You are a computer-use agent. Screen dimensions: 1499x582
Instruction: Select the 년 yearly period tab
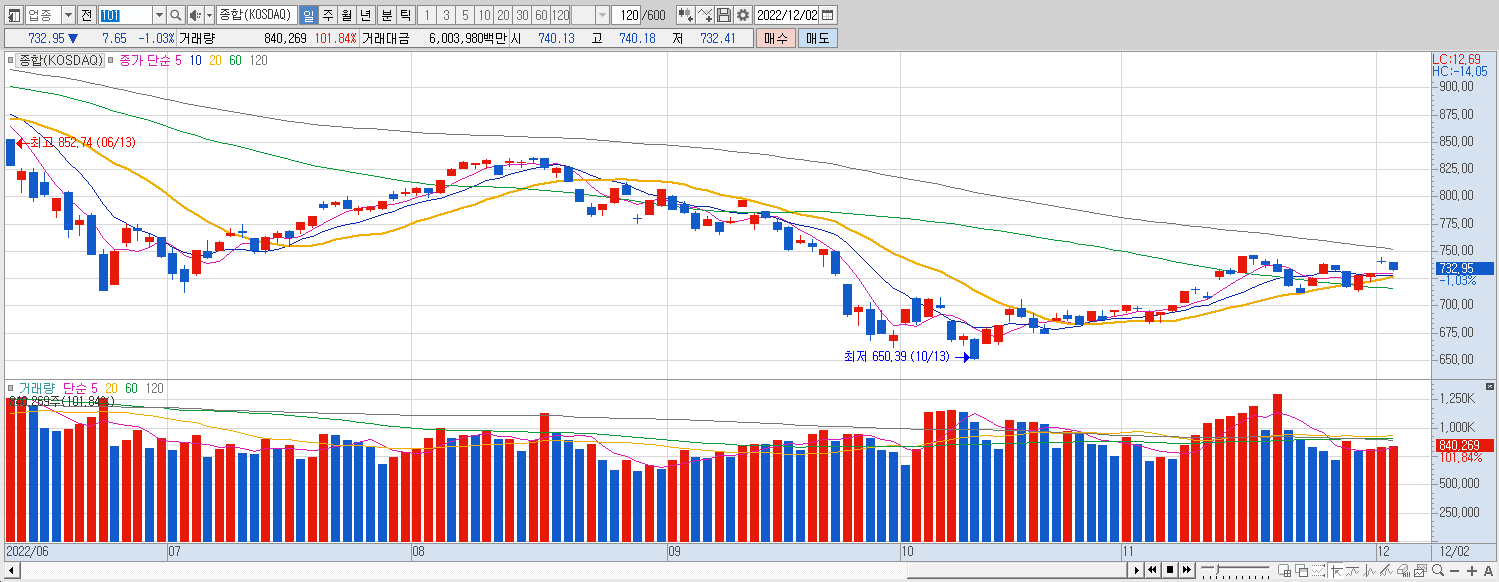coord(365,15)
